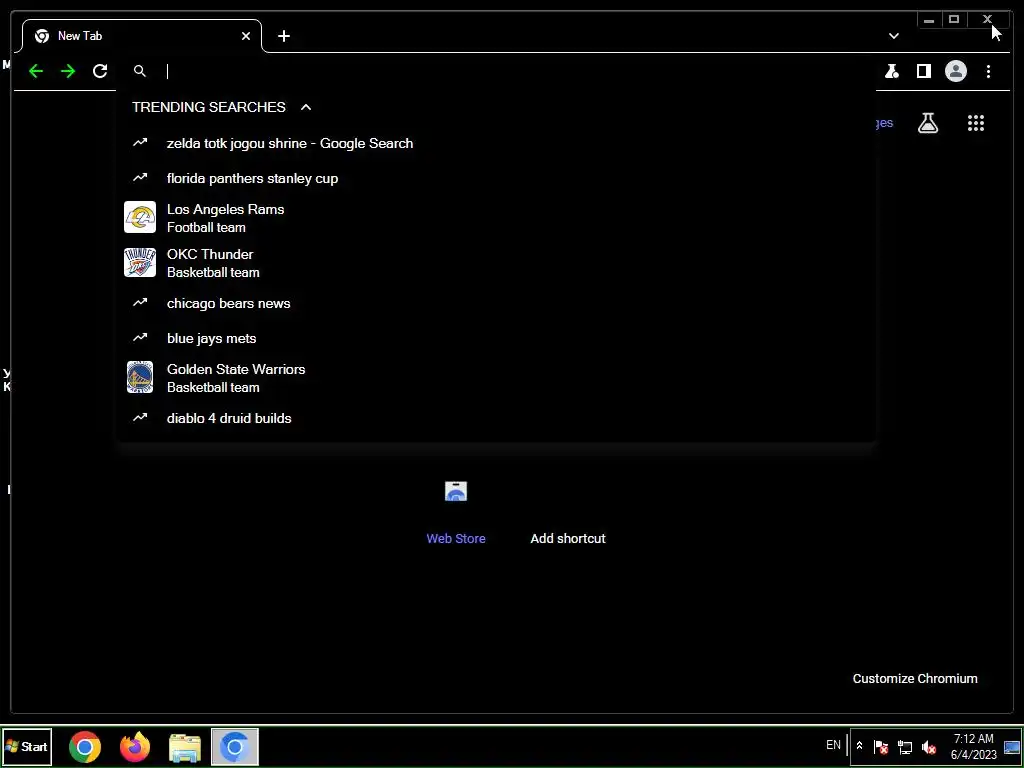Choose zelda totk jogou shrine suggestion
This screenshot has height=768, width=1024.
[496, 143]
